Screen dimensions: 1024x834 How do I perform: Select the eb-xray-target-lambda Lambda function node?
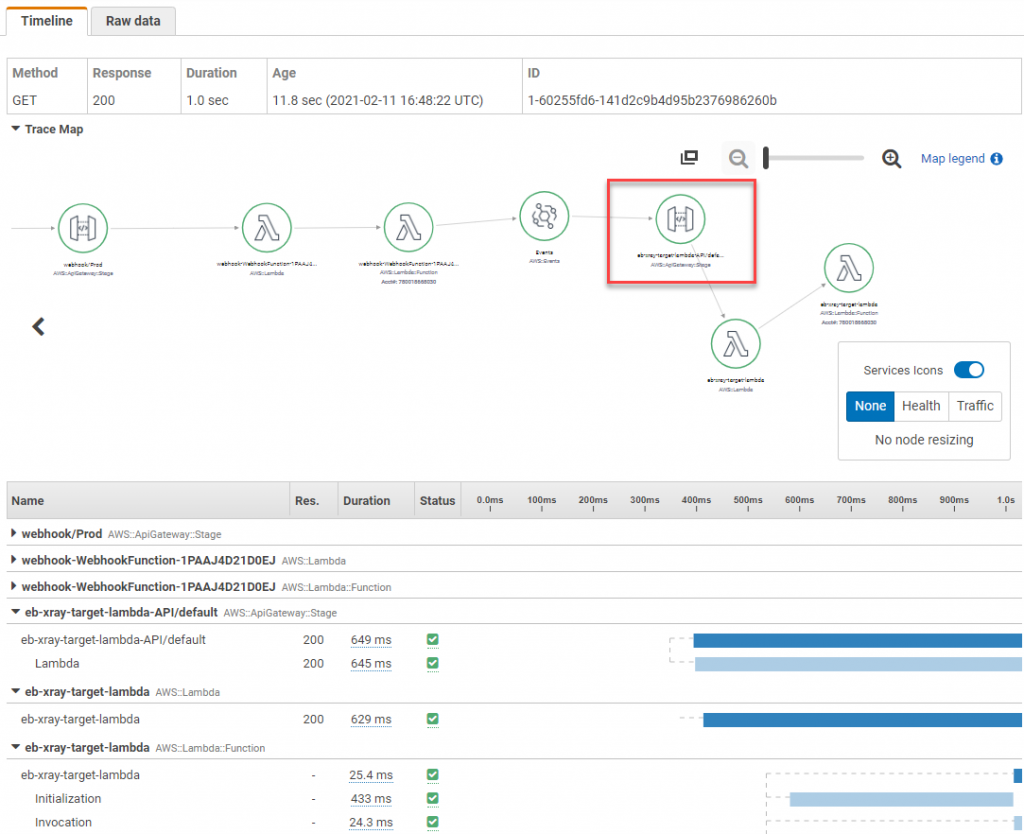[849, 267]
